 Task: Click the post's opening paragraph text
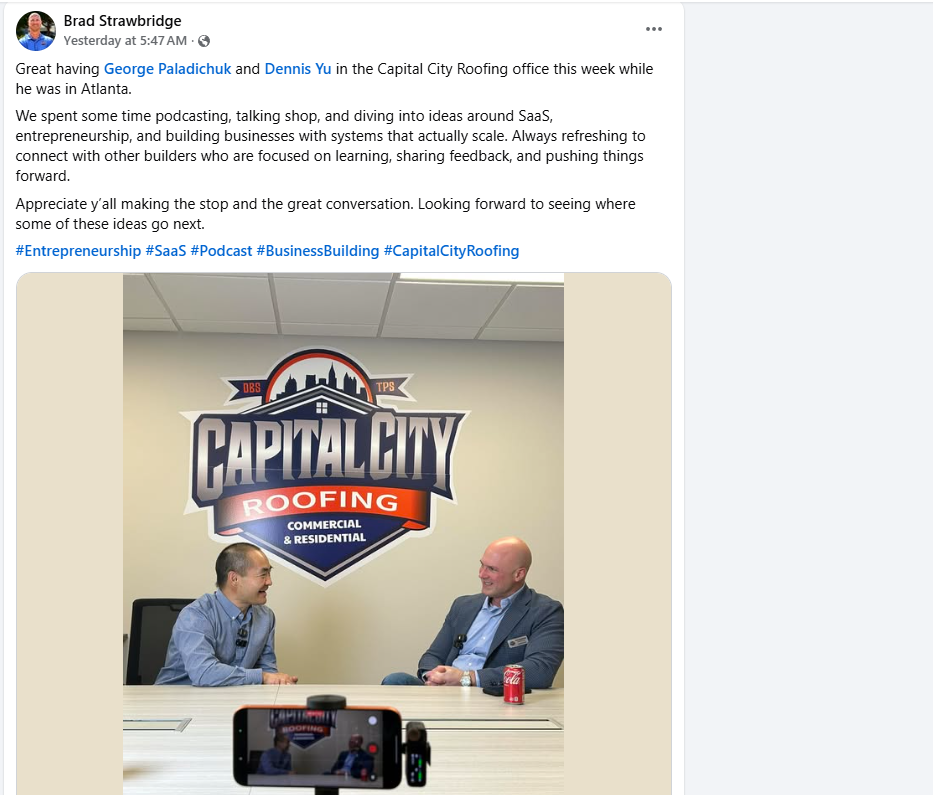[334, 79]
